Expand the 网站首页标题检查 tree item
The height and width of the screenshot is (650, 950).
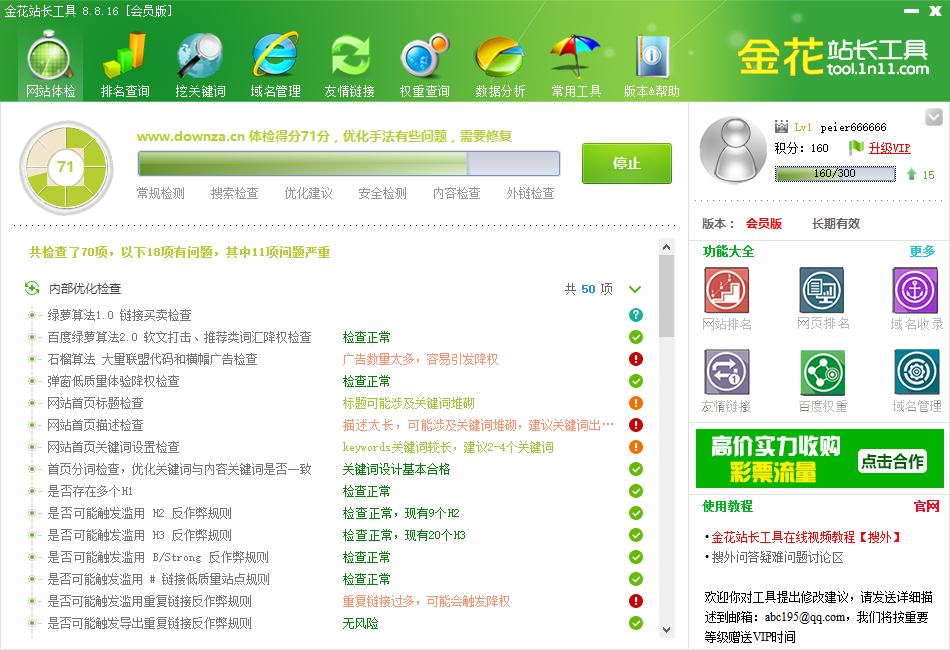32,403
